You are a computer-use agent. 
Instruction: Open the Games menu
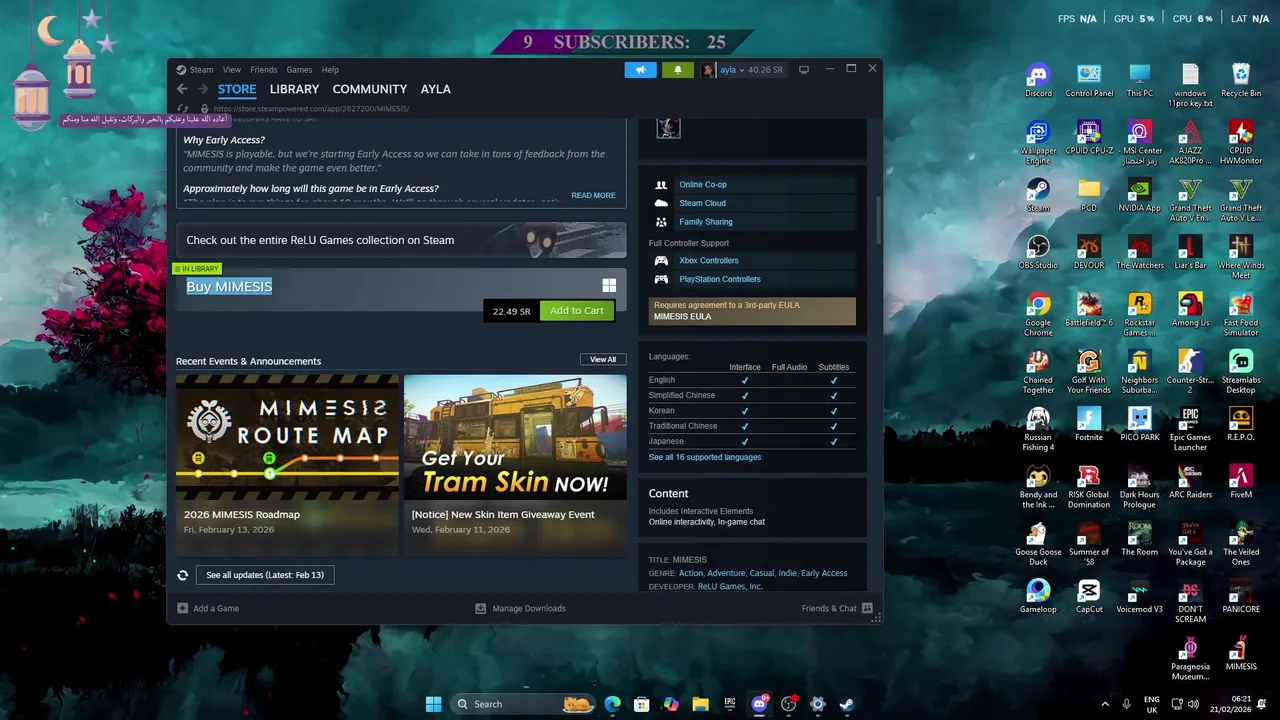tap(299, 70)
